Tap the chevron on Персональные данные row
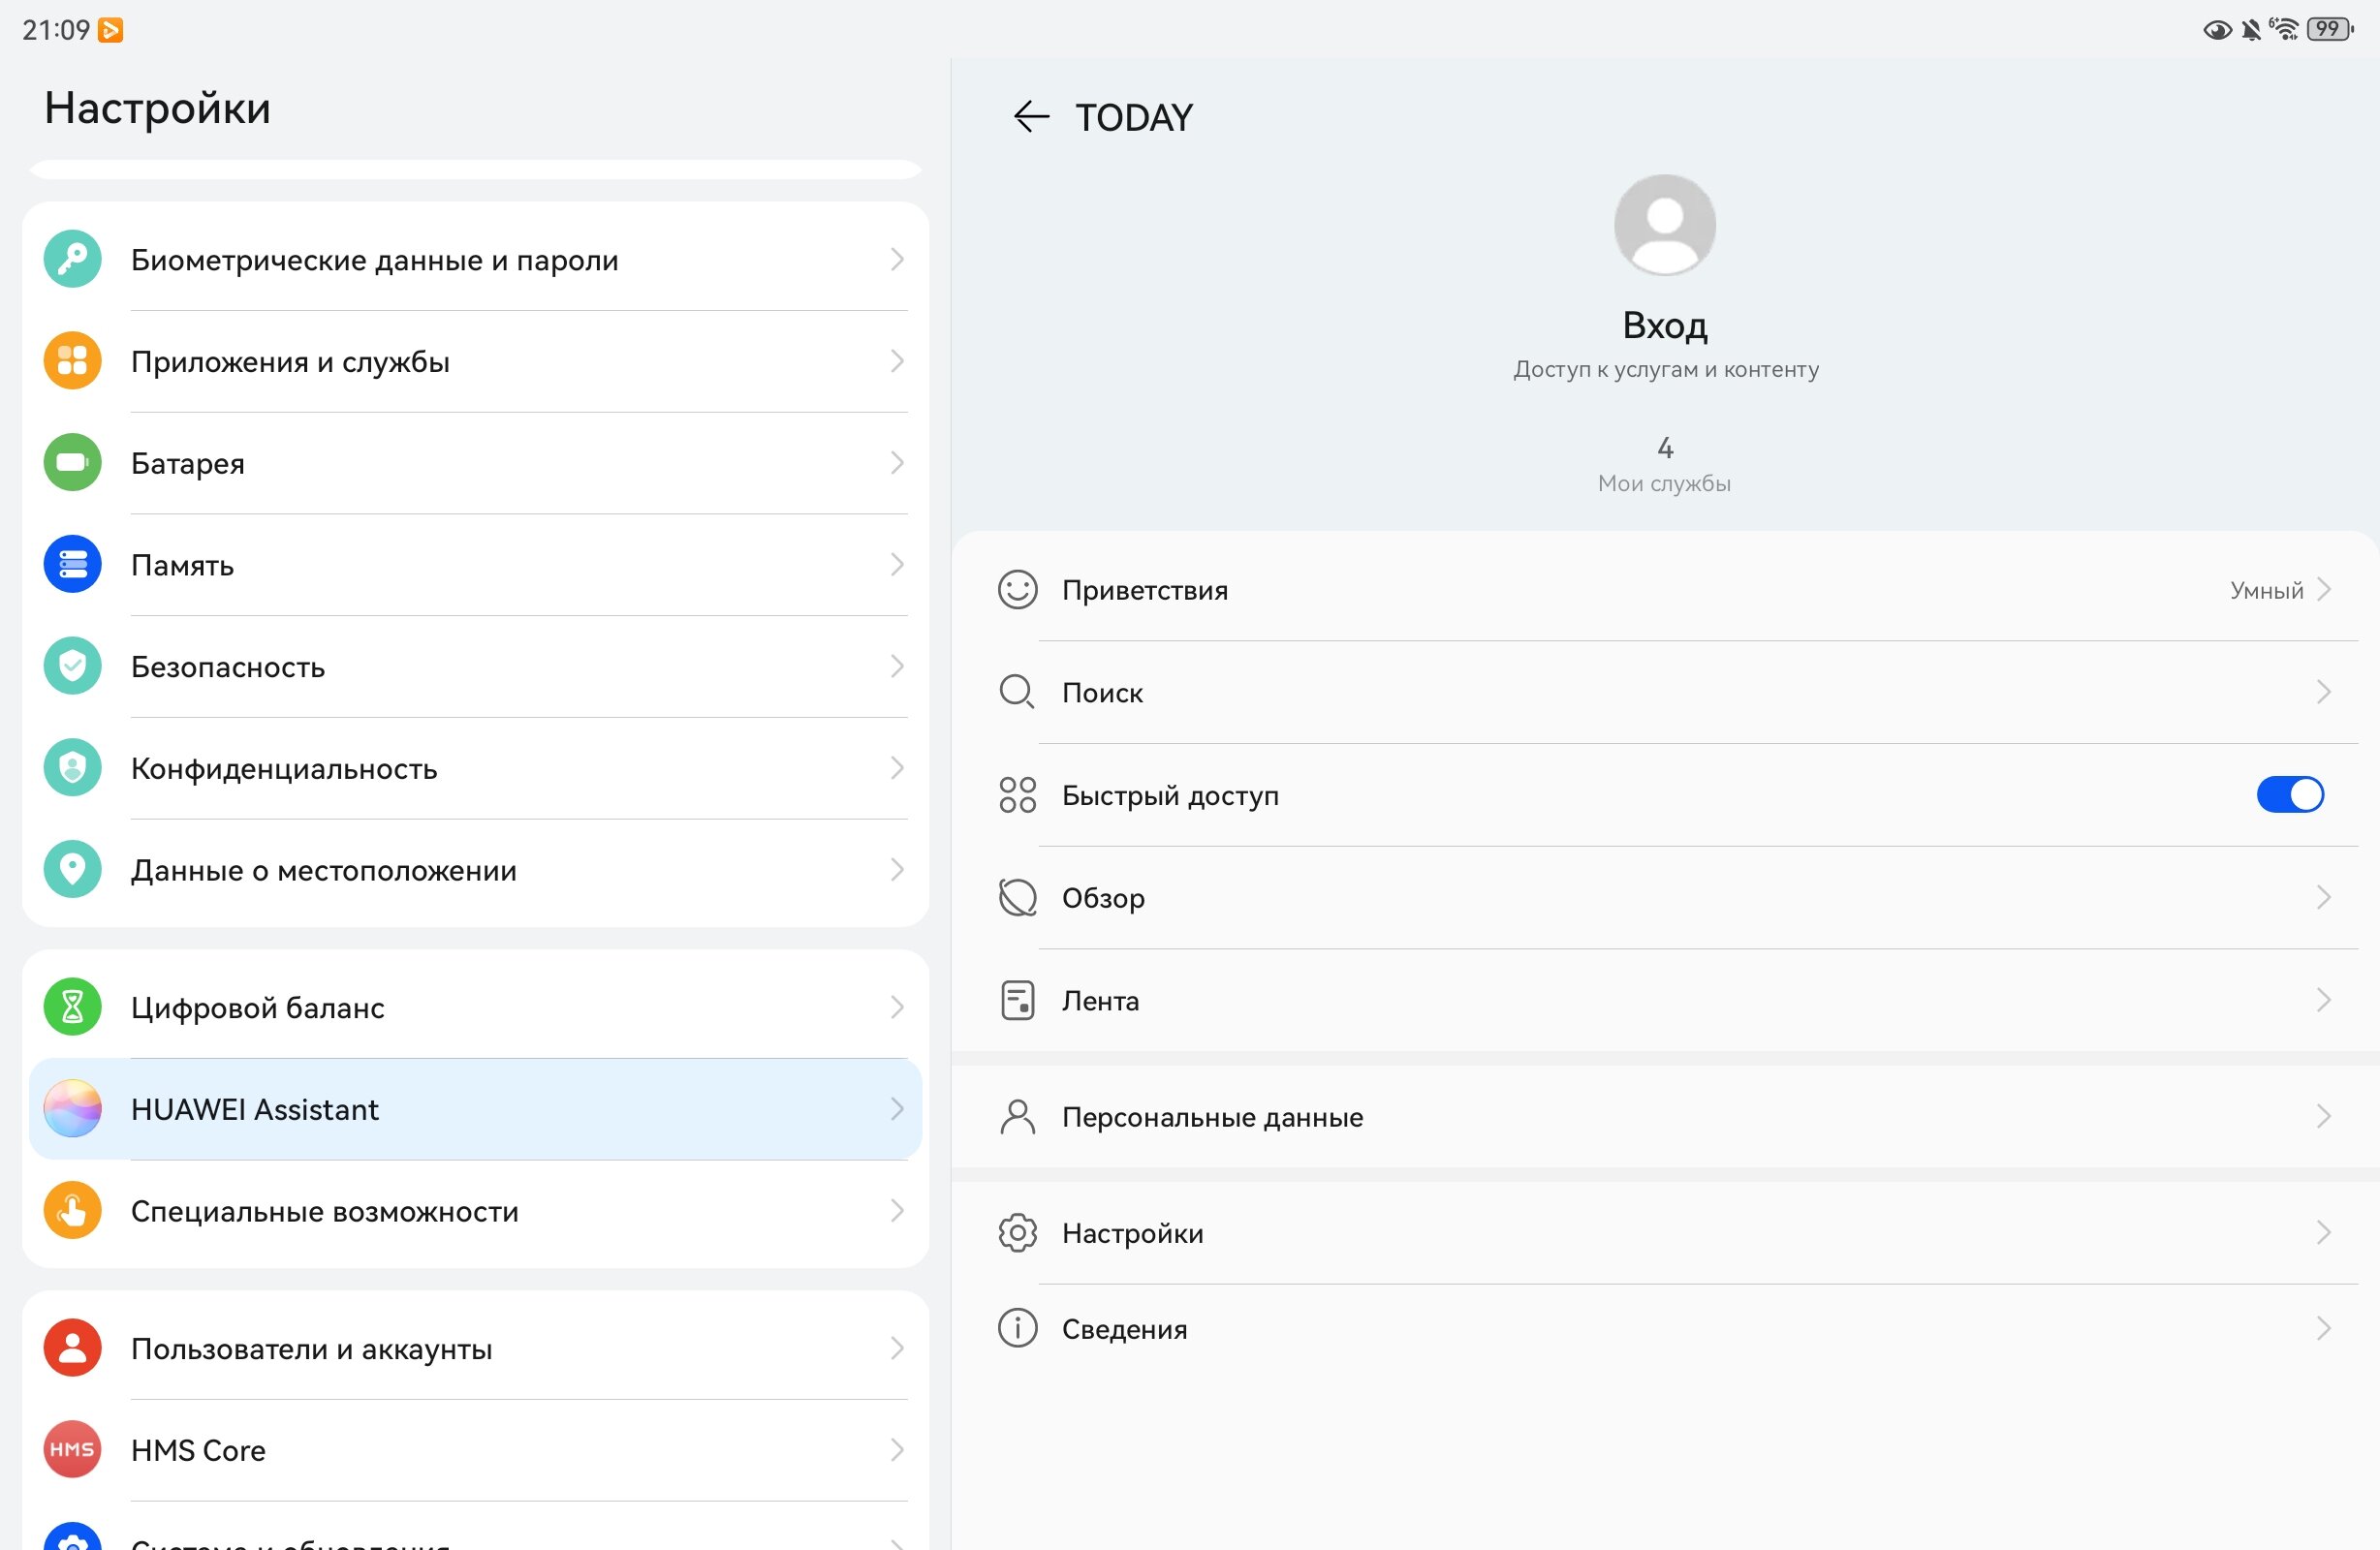 [2323, 1116]
